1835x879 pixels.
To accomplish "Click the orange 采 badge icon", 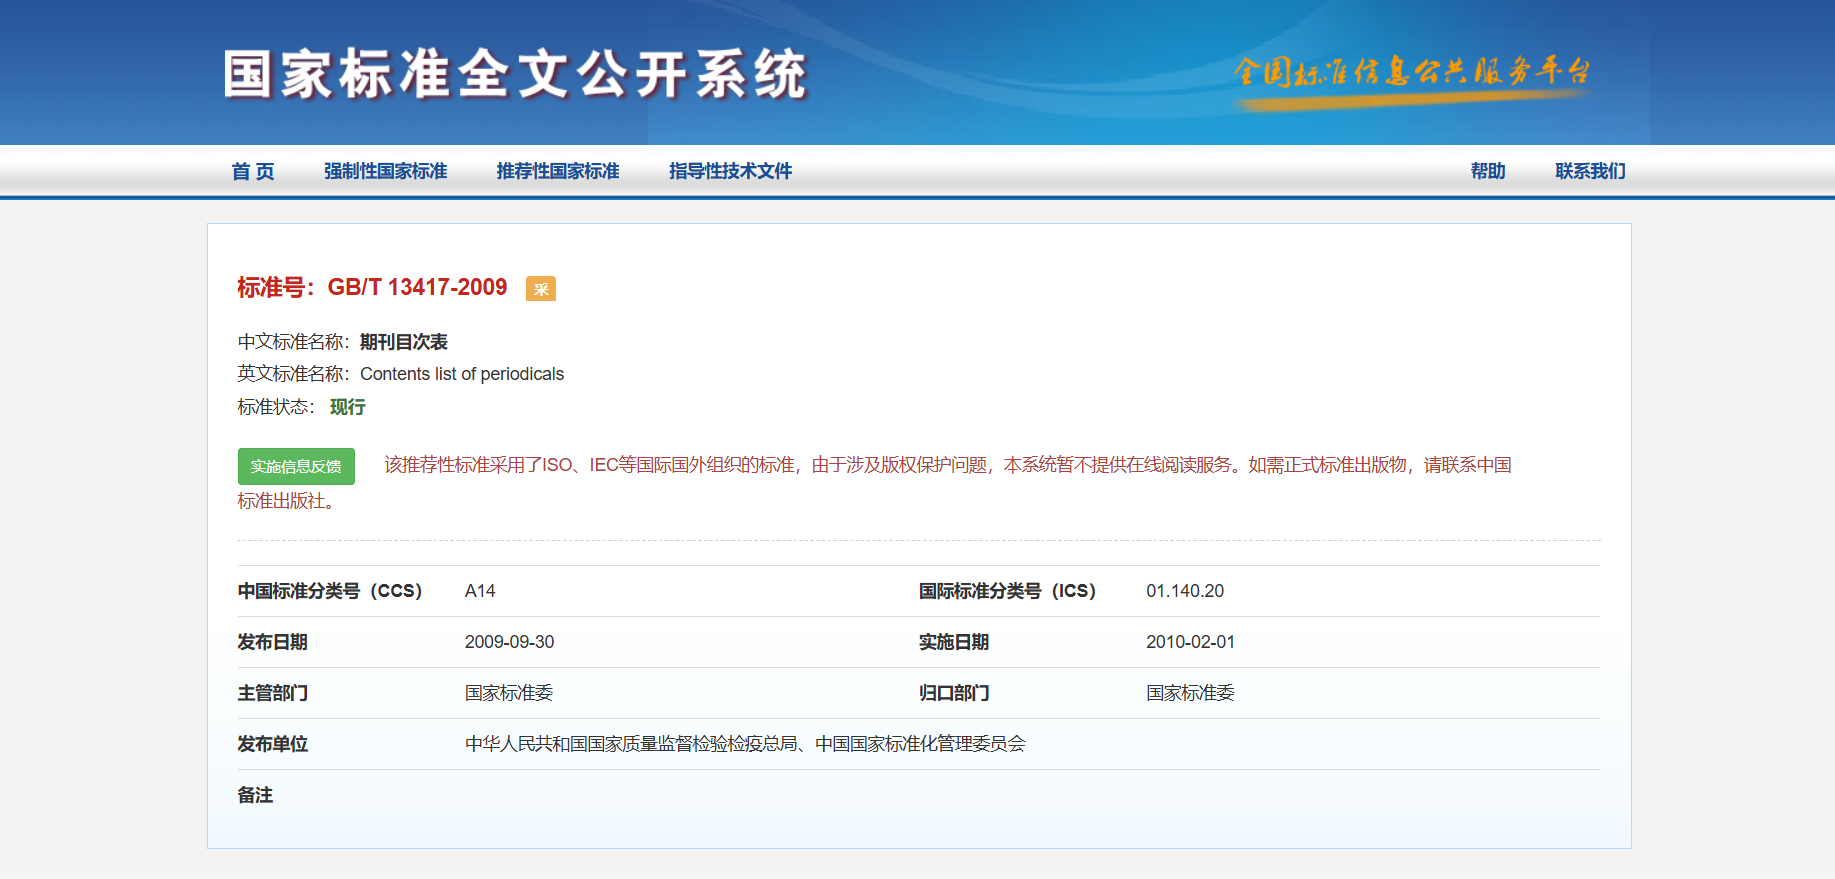I will [540, 289].
